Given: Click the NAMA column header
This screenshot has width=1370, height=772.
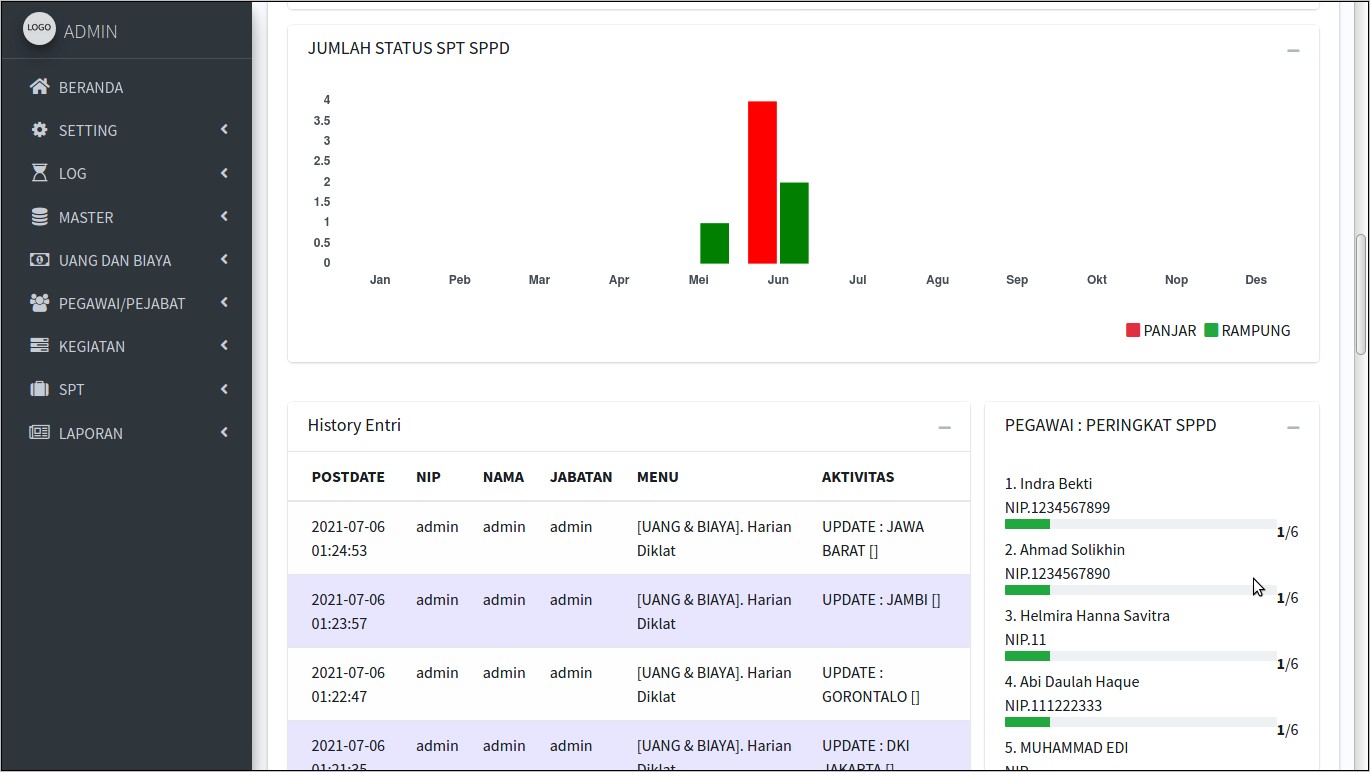Looking at the screenshot, I should tap(503, 477).
